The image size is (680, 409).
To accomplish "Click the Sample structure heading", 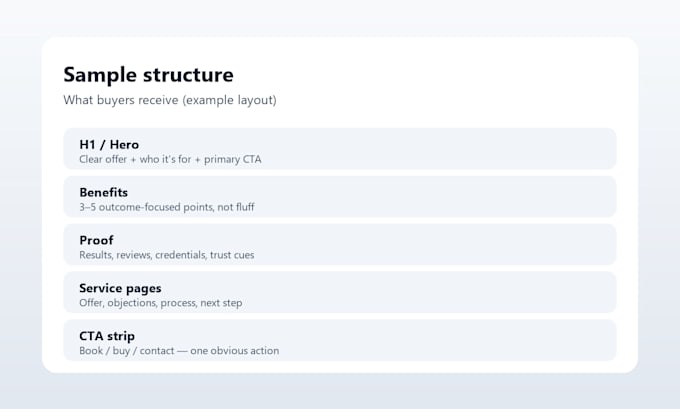I will pyautogui.click(x=148, y=75).
